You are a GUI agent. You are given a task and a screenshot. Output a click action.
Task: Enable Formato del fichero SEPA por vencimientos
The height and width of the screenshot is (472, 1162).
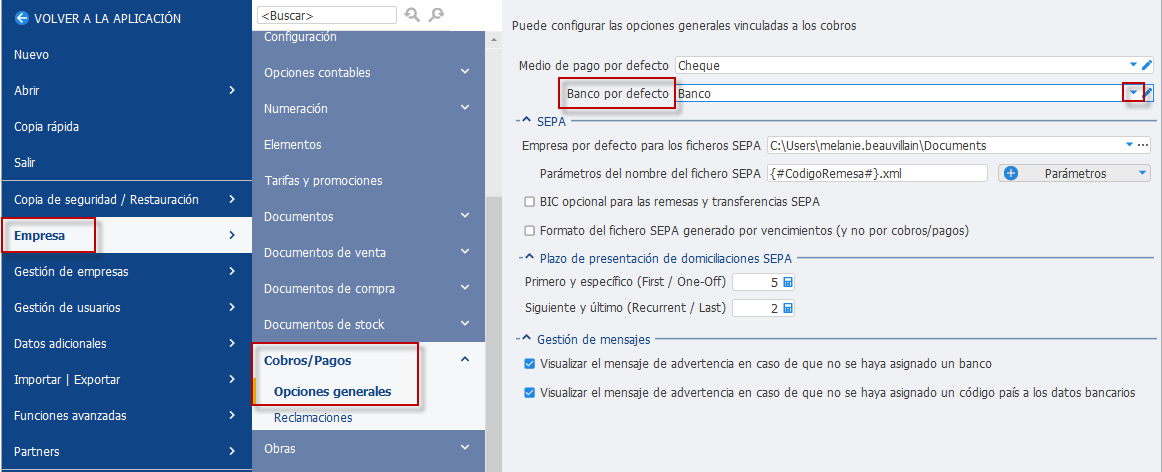(x=529, y=230)
